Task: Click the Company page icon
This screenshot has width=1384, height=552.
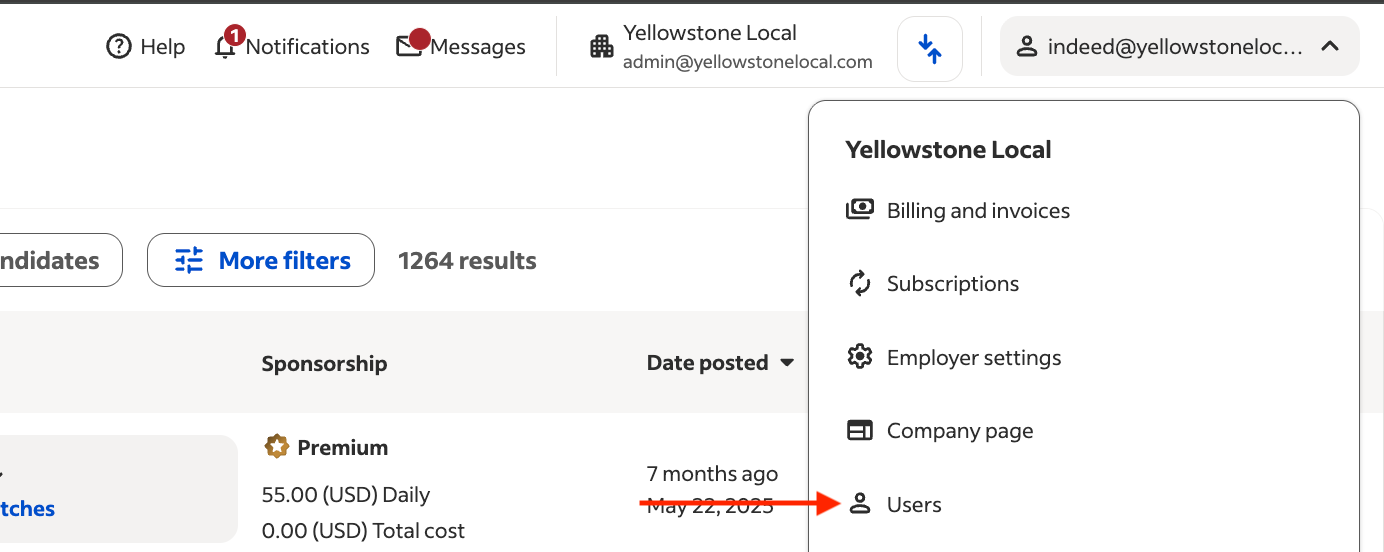Action: pos(860,431)
